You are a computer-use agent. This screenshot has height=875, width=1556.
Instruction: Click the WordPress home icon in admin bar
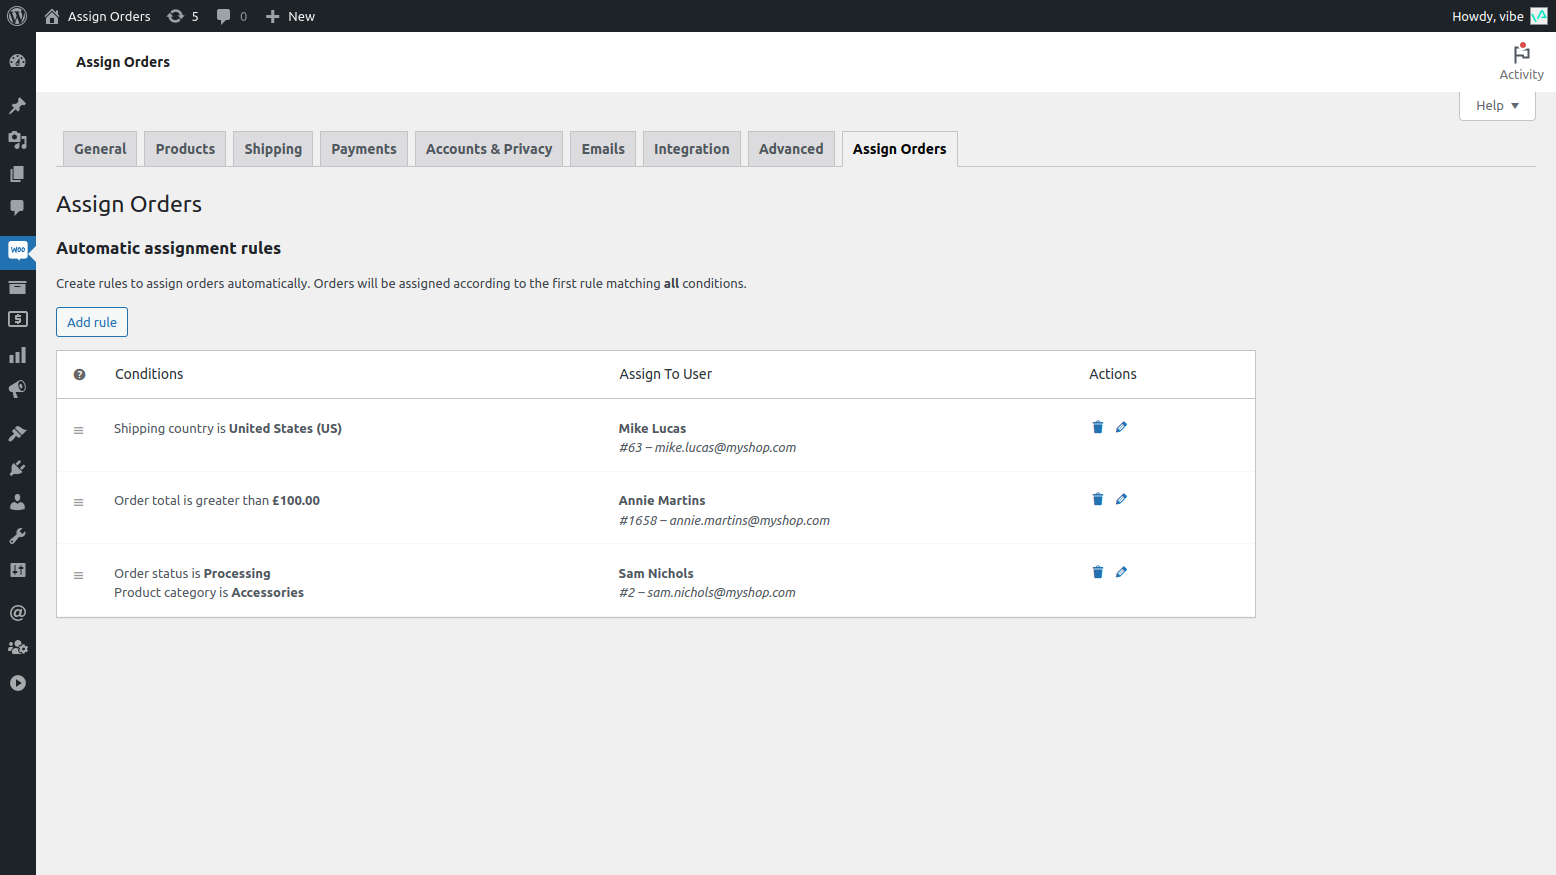pyautogui.click(x=51, y=15)
